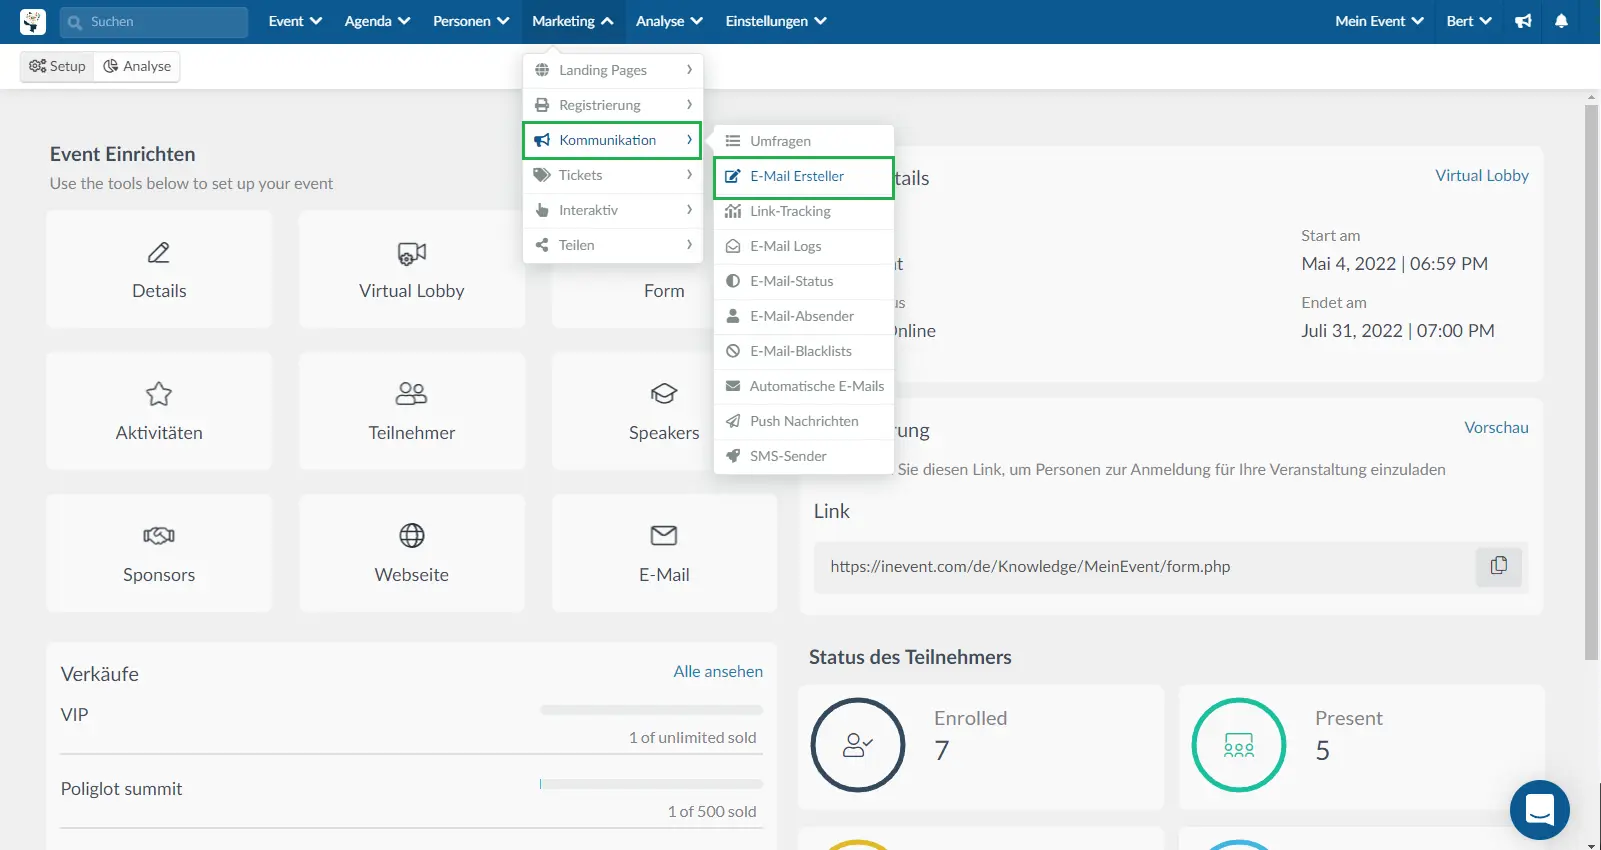Open the megaphone announcements icon
The width and height of the screenshot is (1601, 850).
1523,21
